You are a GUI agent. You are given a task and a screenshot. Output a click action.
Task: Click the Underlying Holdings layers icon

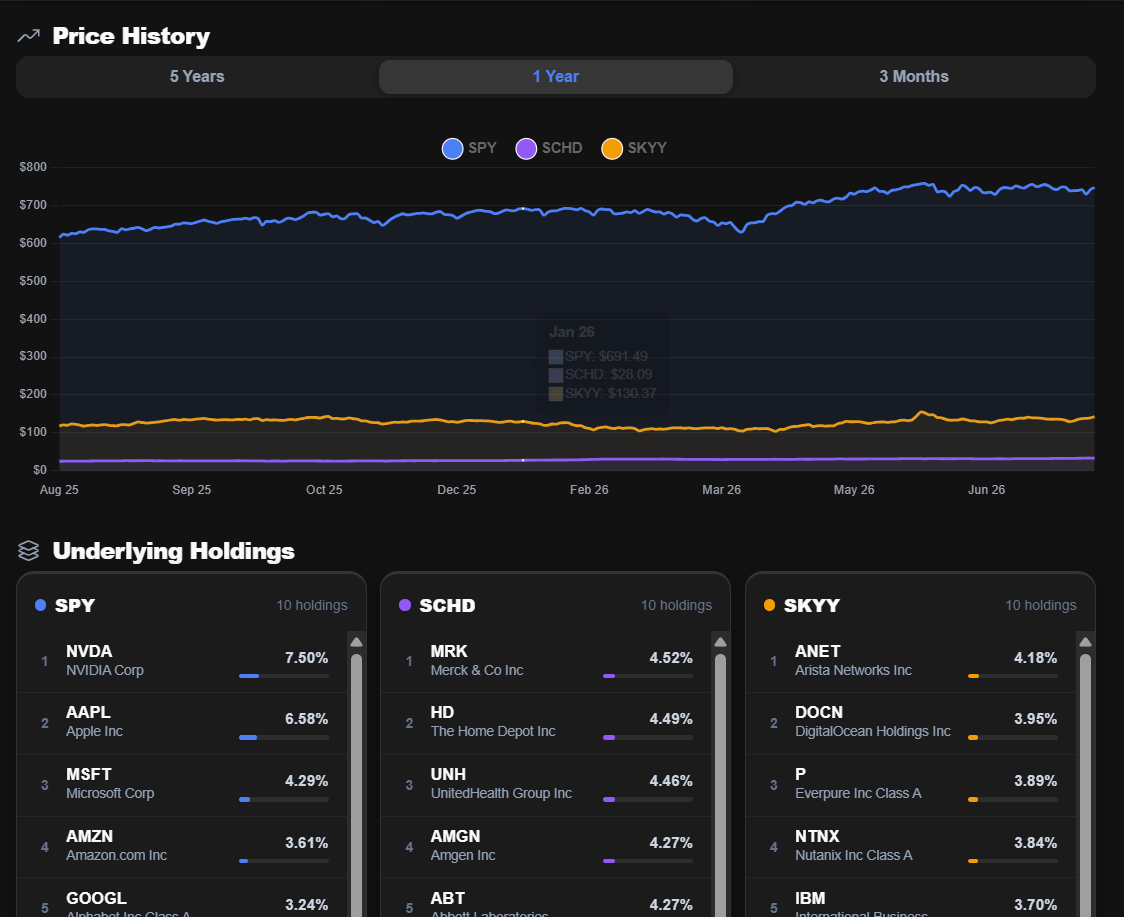click(x=29, y=551)
